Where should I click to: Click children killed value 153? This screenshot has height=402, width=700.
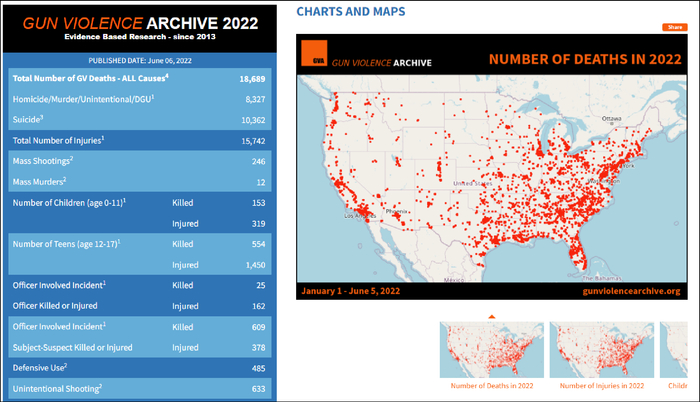click(258, 203)
